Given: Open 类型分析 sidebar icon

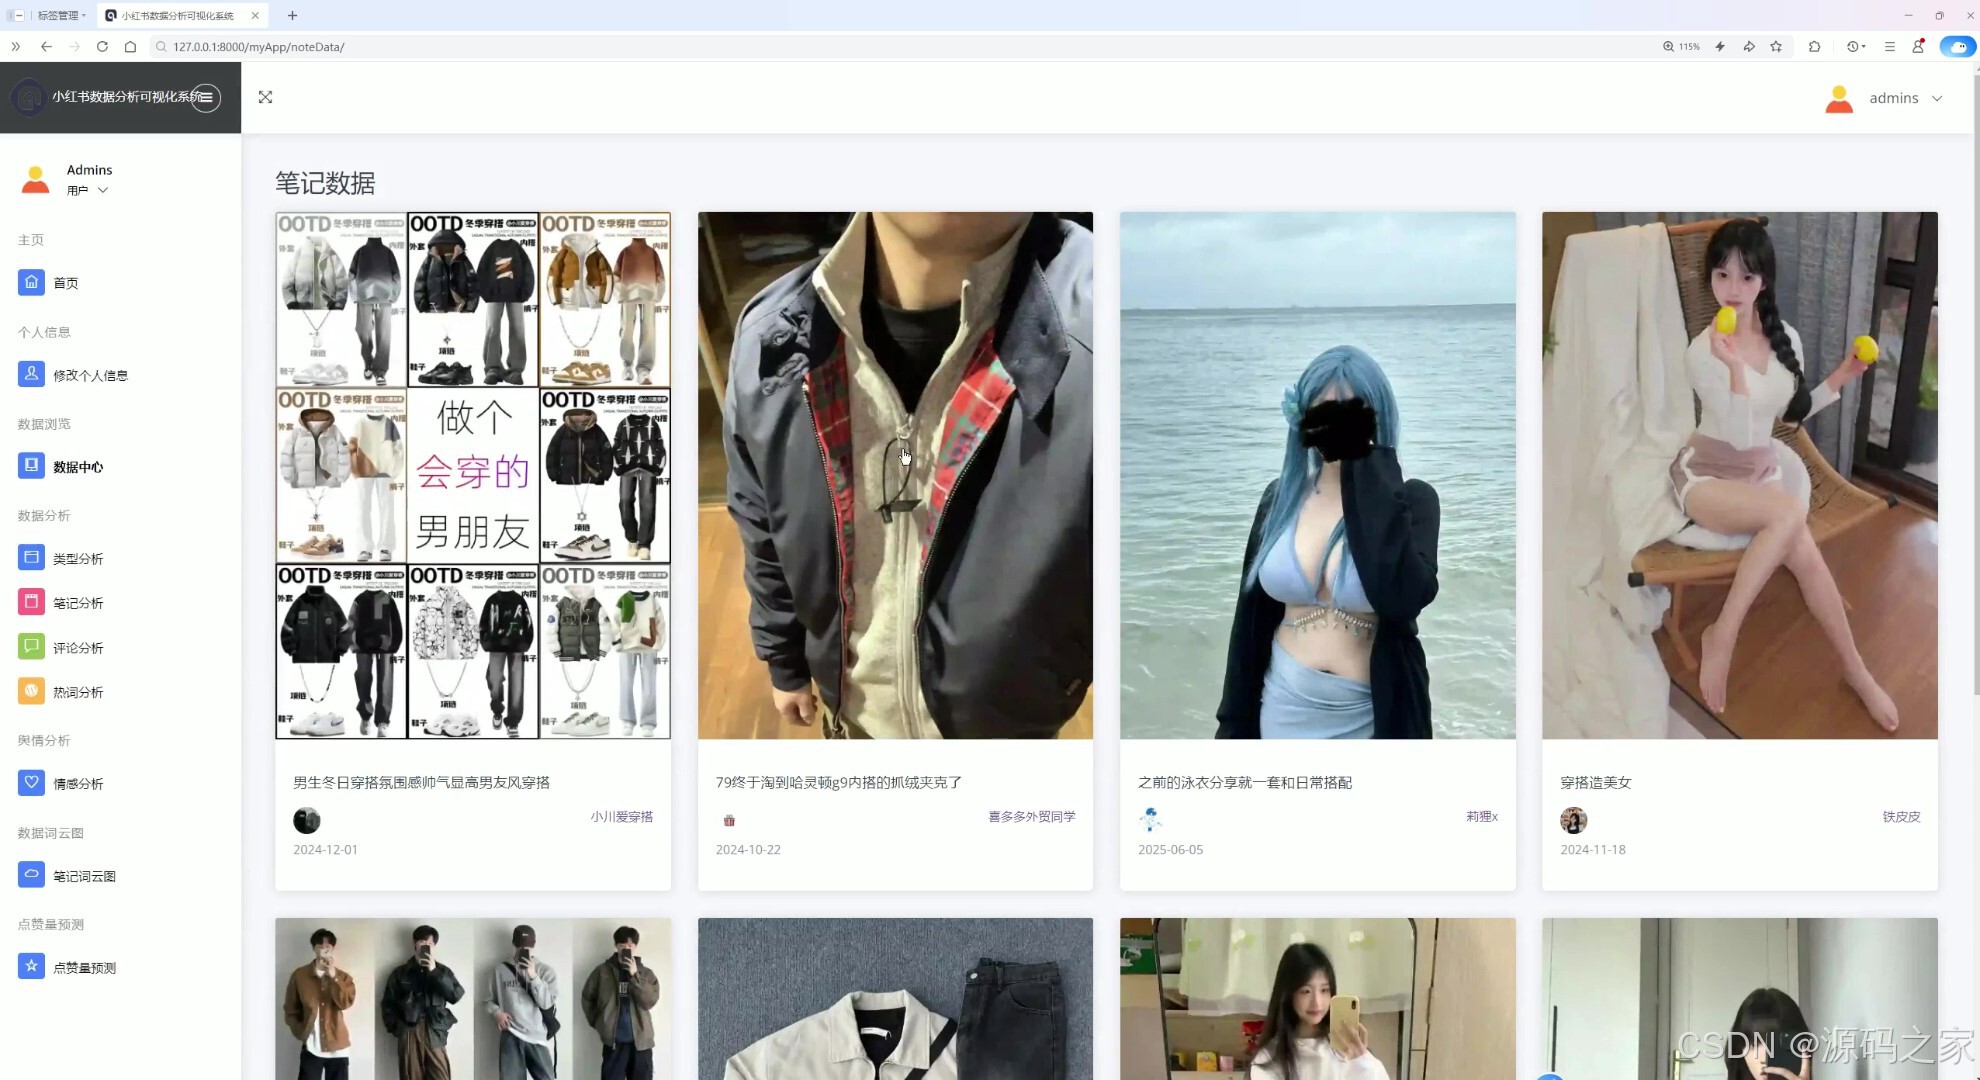Looking at the screenshot, I should click(x=31, y=558).
